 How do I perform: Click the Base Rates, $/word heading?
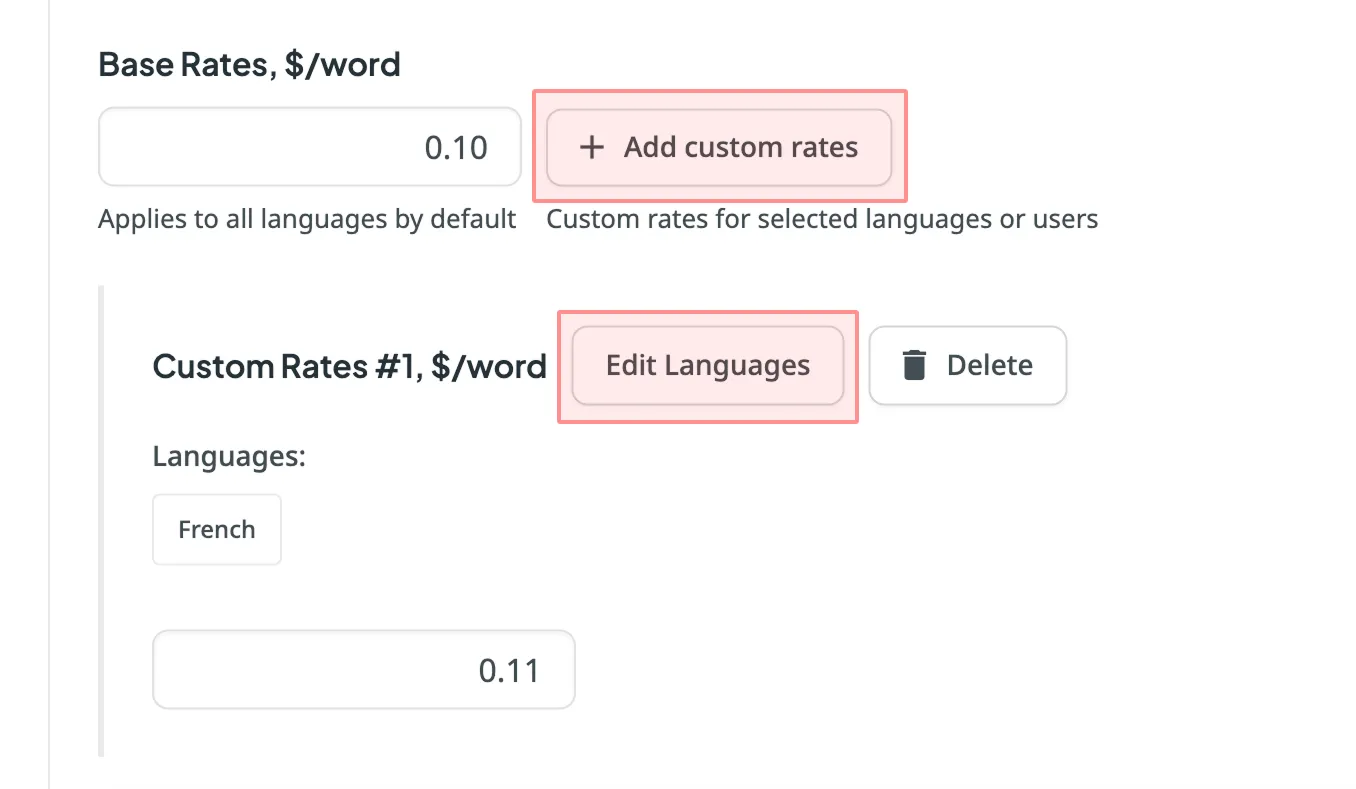(249, 65)
